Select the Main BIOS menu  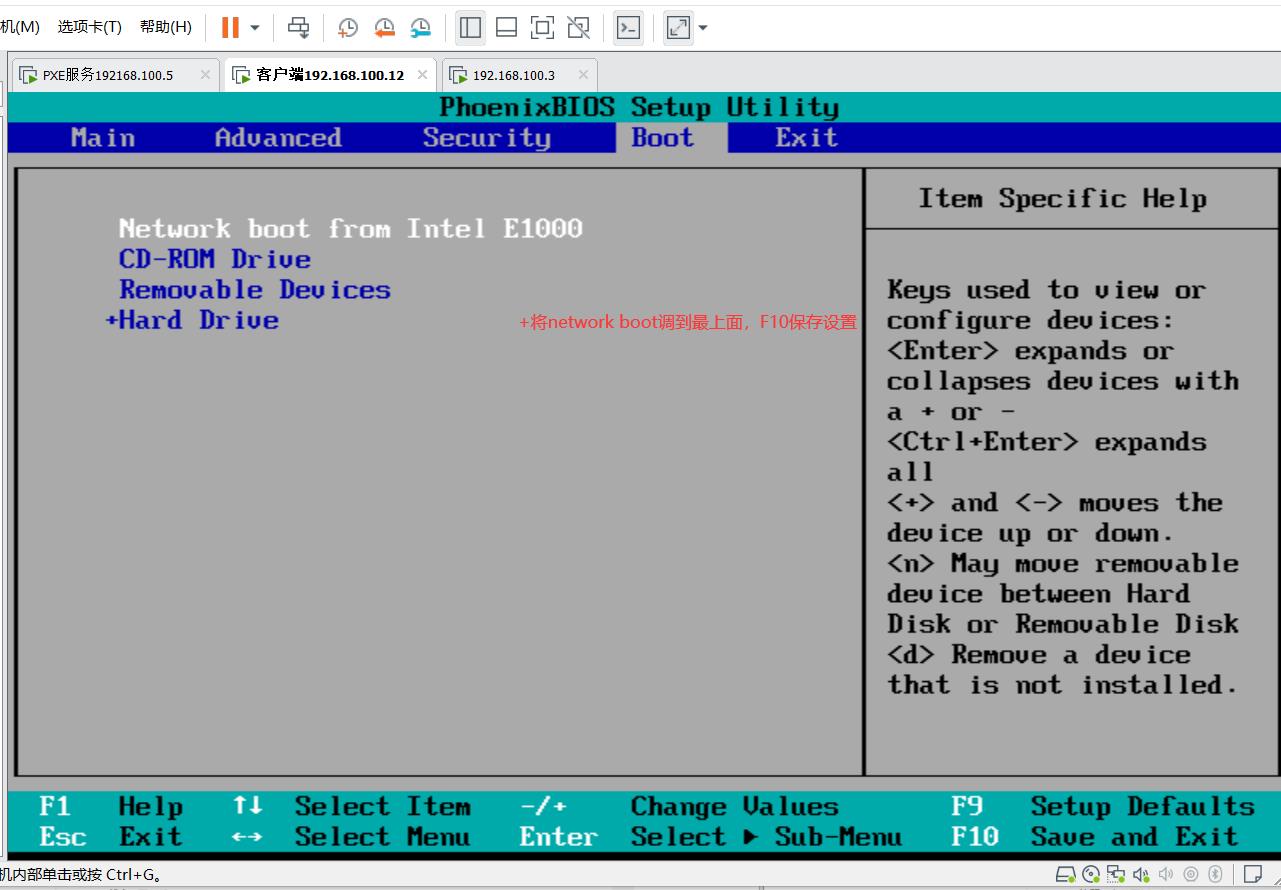pos(103,138)
